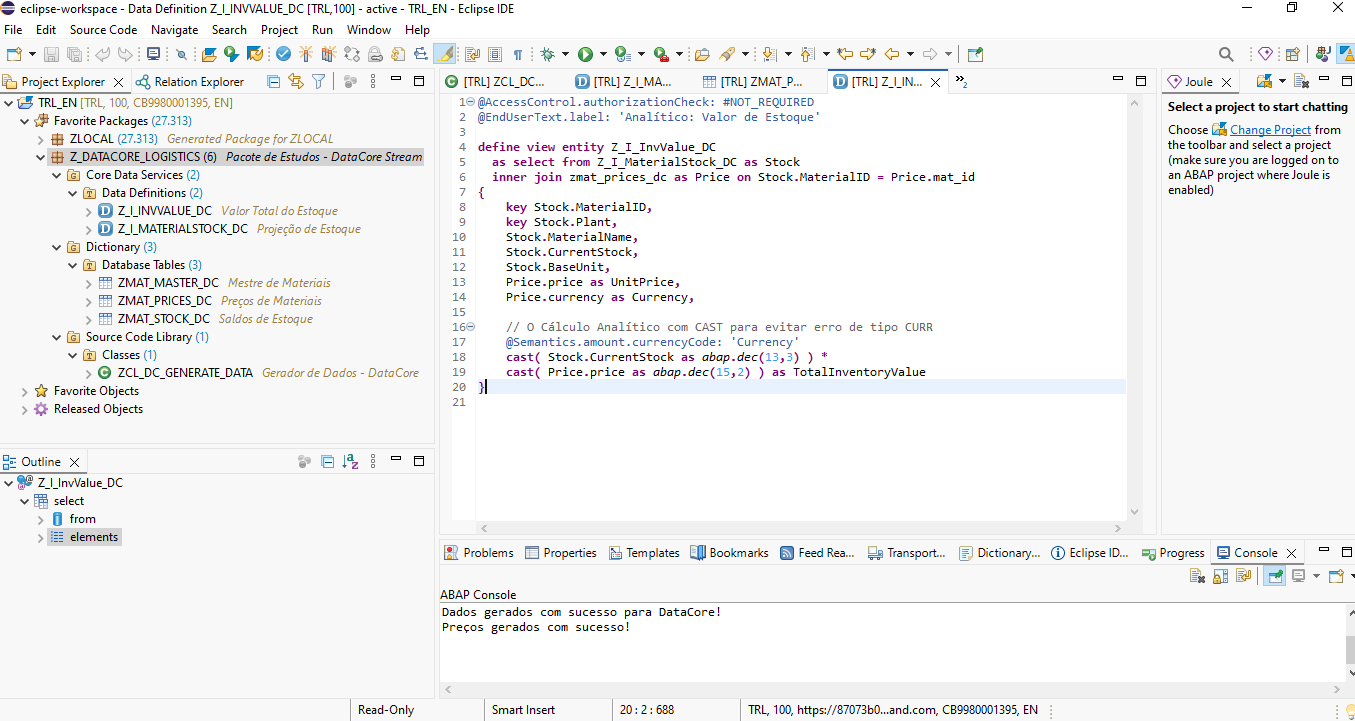Image resolution: width=1355 pixels, height=721 pixels.
Task: Toggle Show Whitespace Characters pilcrow button
Action: [x=518, y=54]
